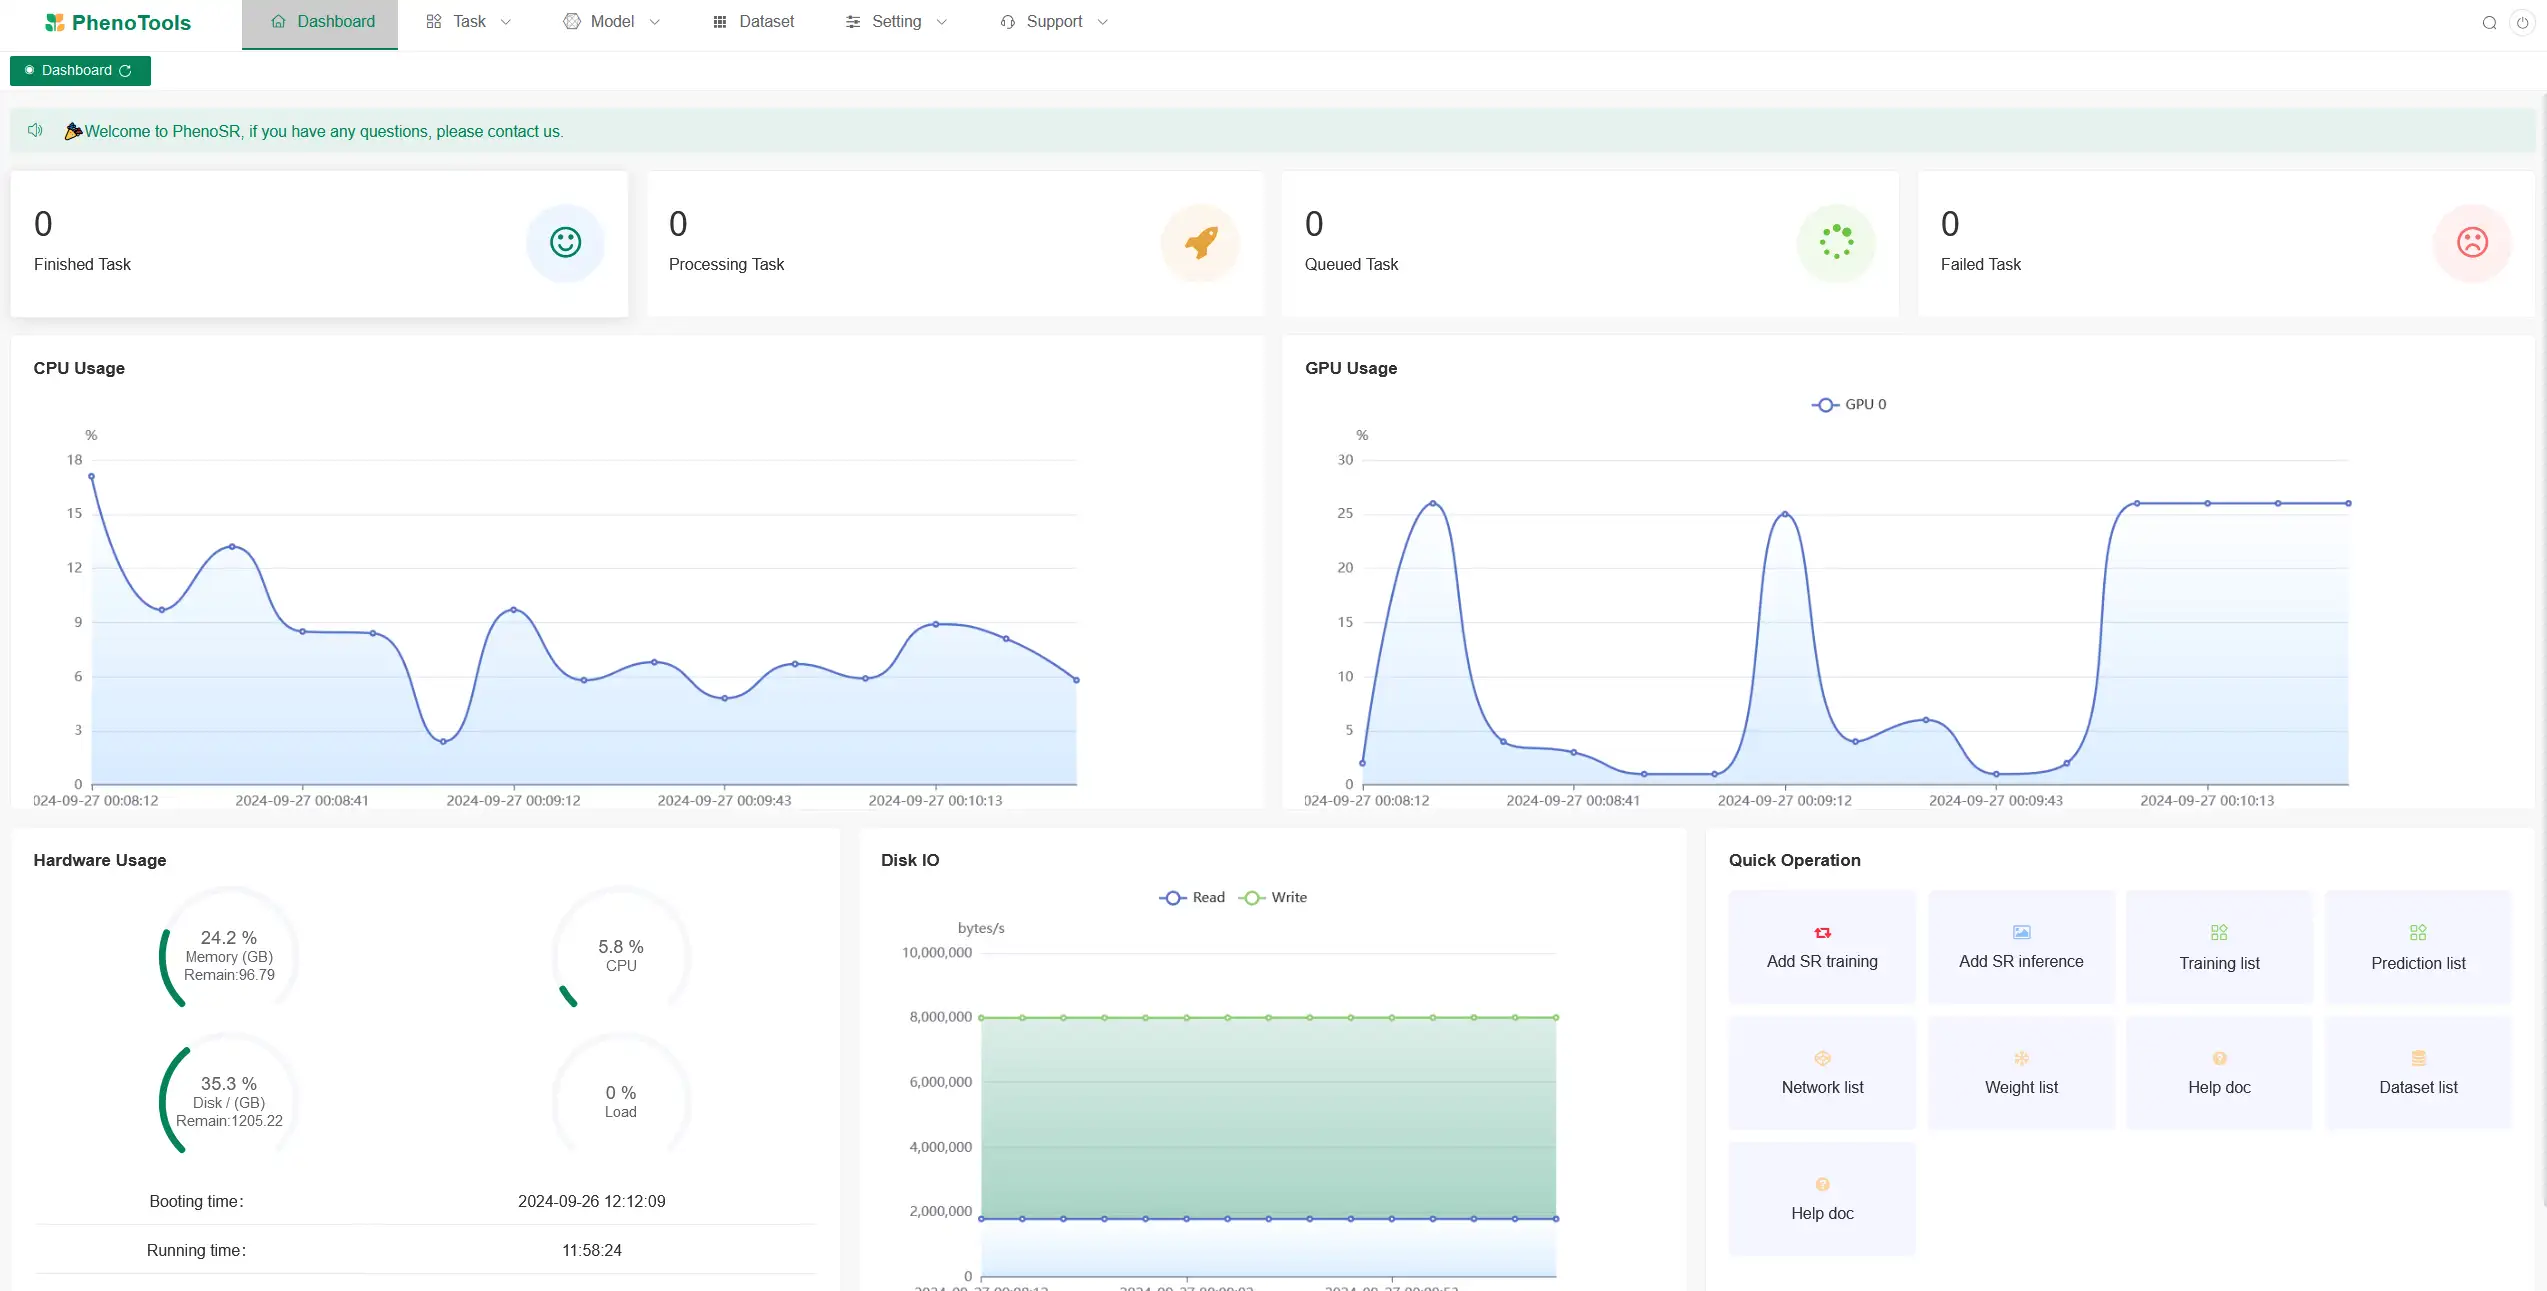
Task: Toggle the Read series in Disk IO legend
Action: [x=1192, y=897]
